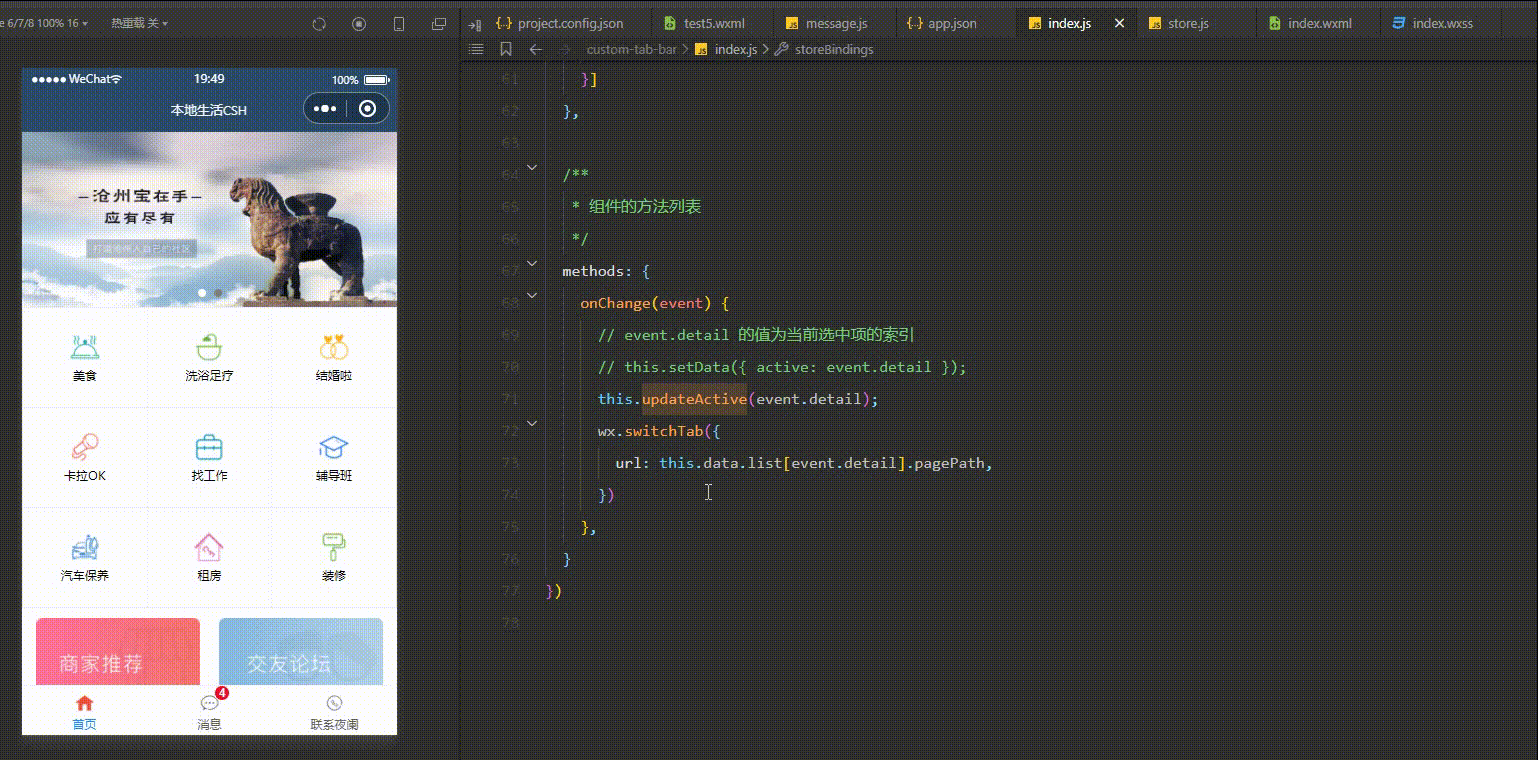Screen dimensions: 1538x760
Task: Tap the 交友论坛 card
Action: pyautogui.click(x=301, y=652)
